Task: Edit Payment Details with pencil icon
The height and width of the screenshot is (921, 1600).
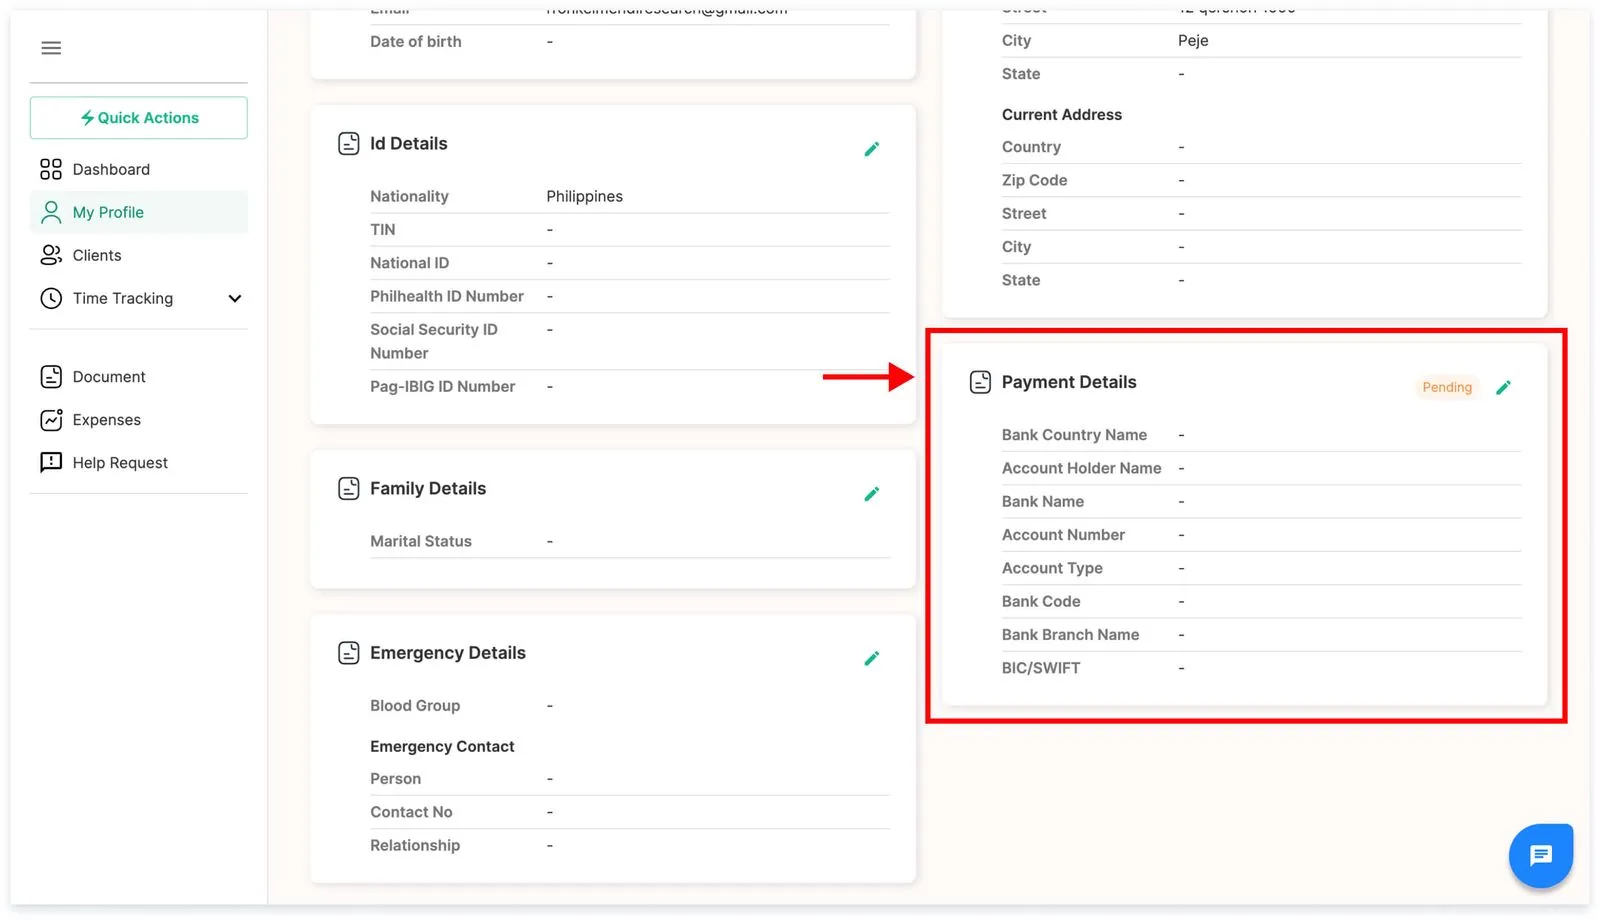Action: [x=1503, y=388]
